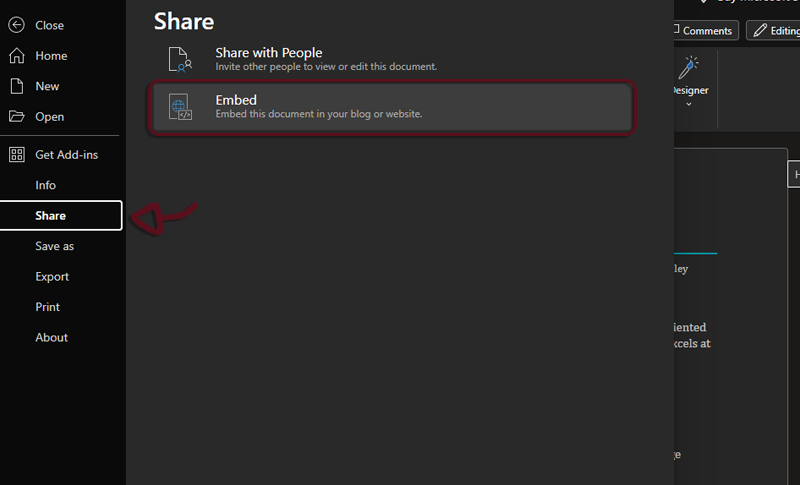Select the Share menu item
The image size is (800, 485).
click(51, 216)
